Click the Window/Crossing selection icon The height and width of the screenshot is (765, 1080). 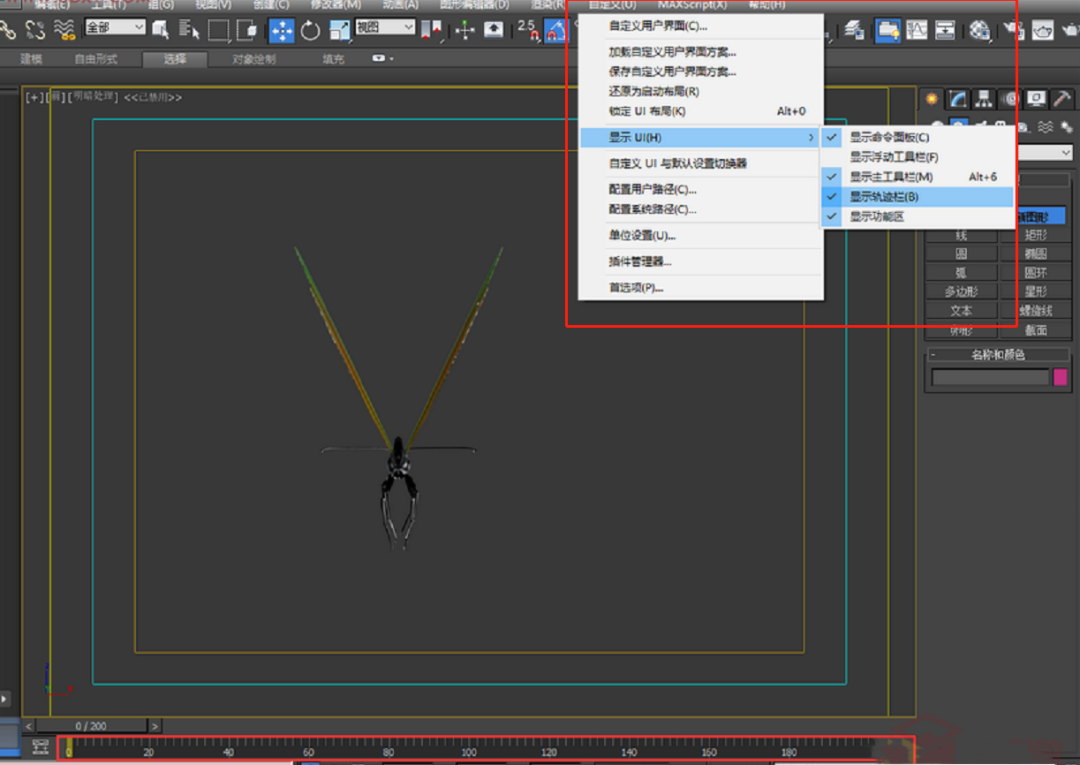247,30
